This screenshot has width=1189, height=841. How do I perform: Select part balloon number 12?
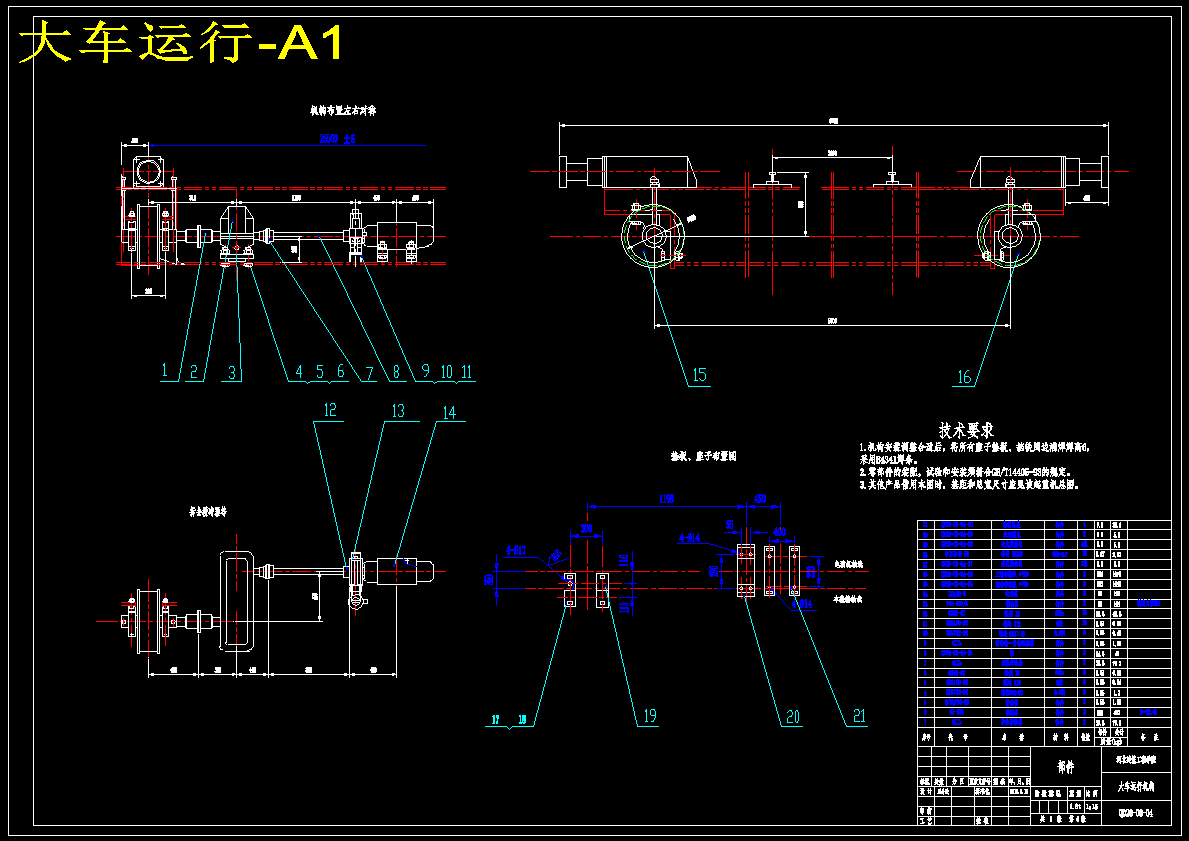click(x=330, y=410)
